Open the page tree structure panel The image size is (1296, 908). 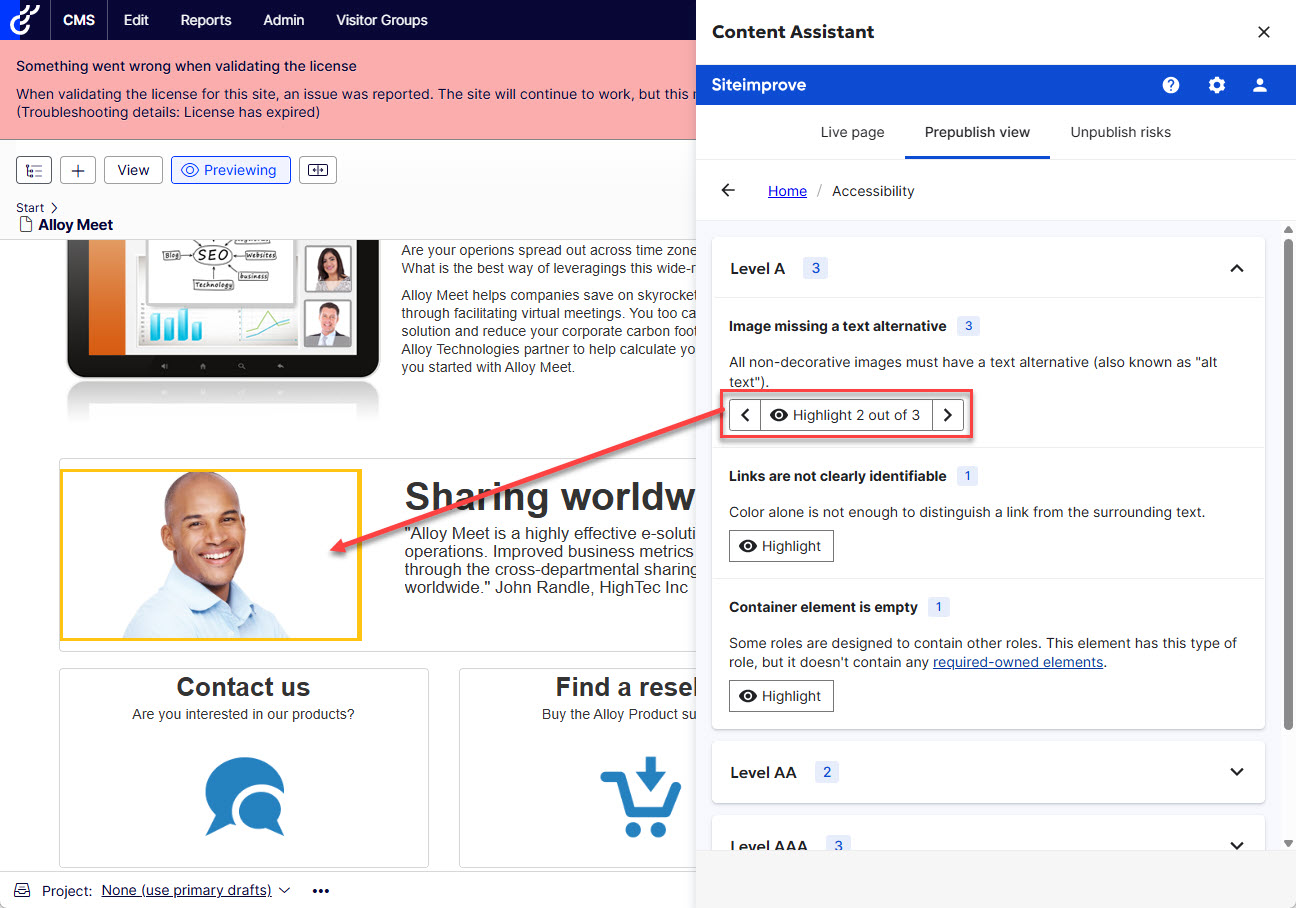tap(33, 169)
